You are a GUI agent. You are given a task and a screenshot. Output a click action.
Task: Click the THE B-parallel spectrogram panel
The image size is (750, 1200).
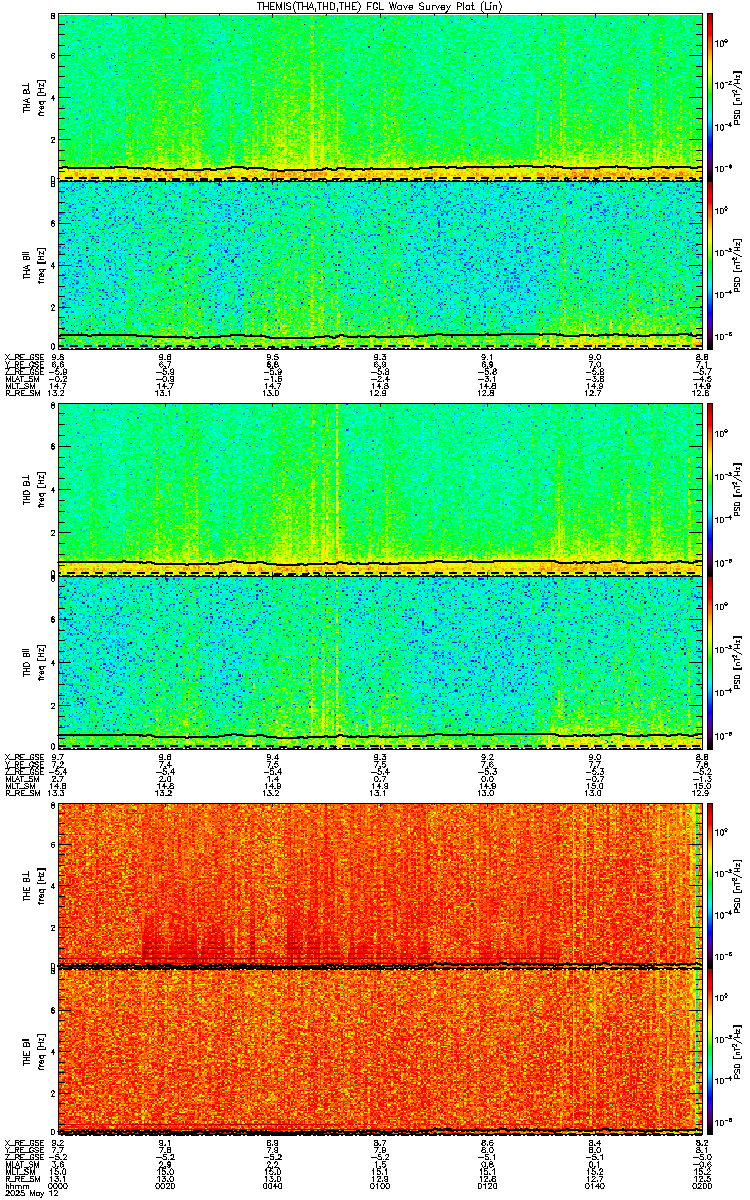coord(381,1052)
